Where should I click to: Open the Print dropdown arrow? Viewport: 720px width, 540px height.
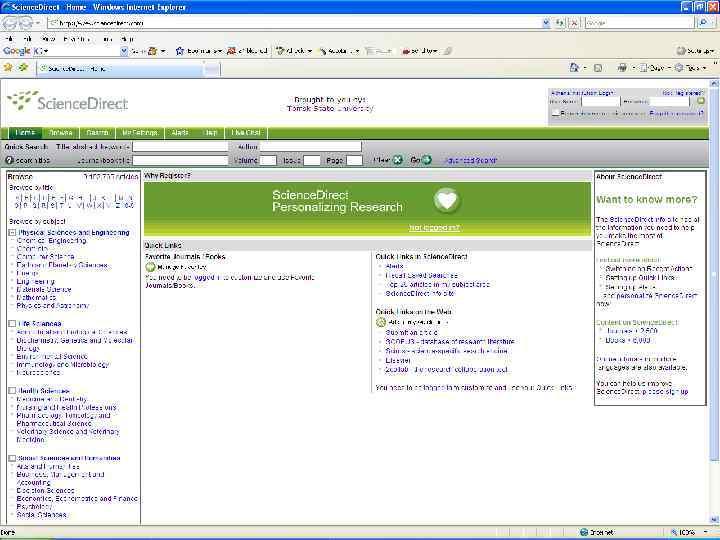point(633,68)
